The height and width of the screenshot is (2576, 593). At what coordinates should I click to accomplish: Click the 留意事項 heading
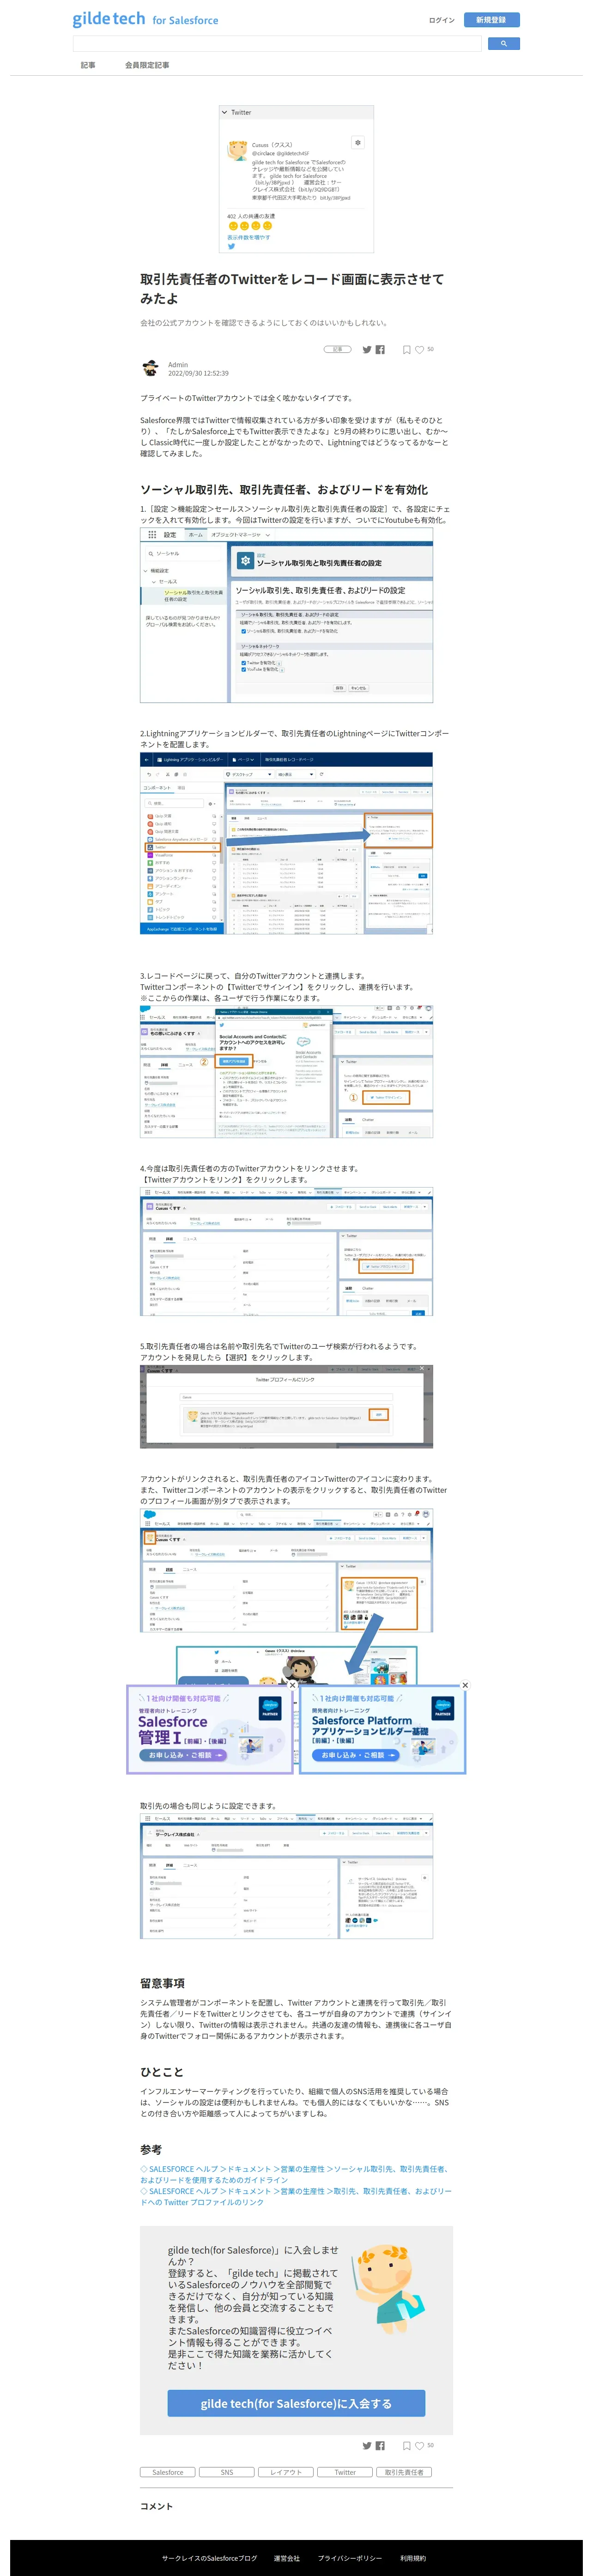tap(162, 1983)
